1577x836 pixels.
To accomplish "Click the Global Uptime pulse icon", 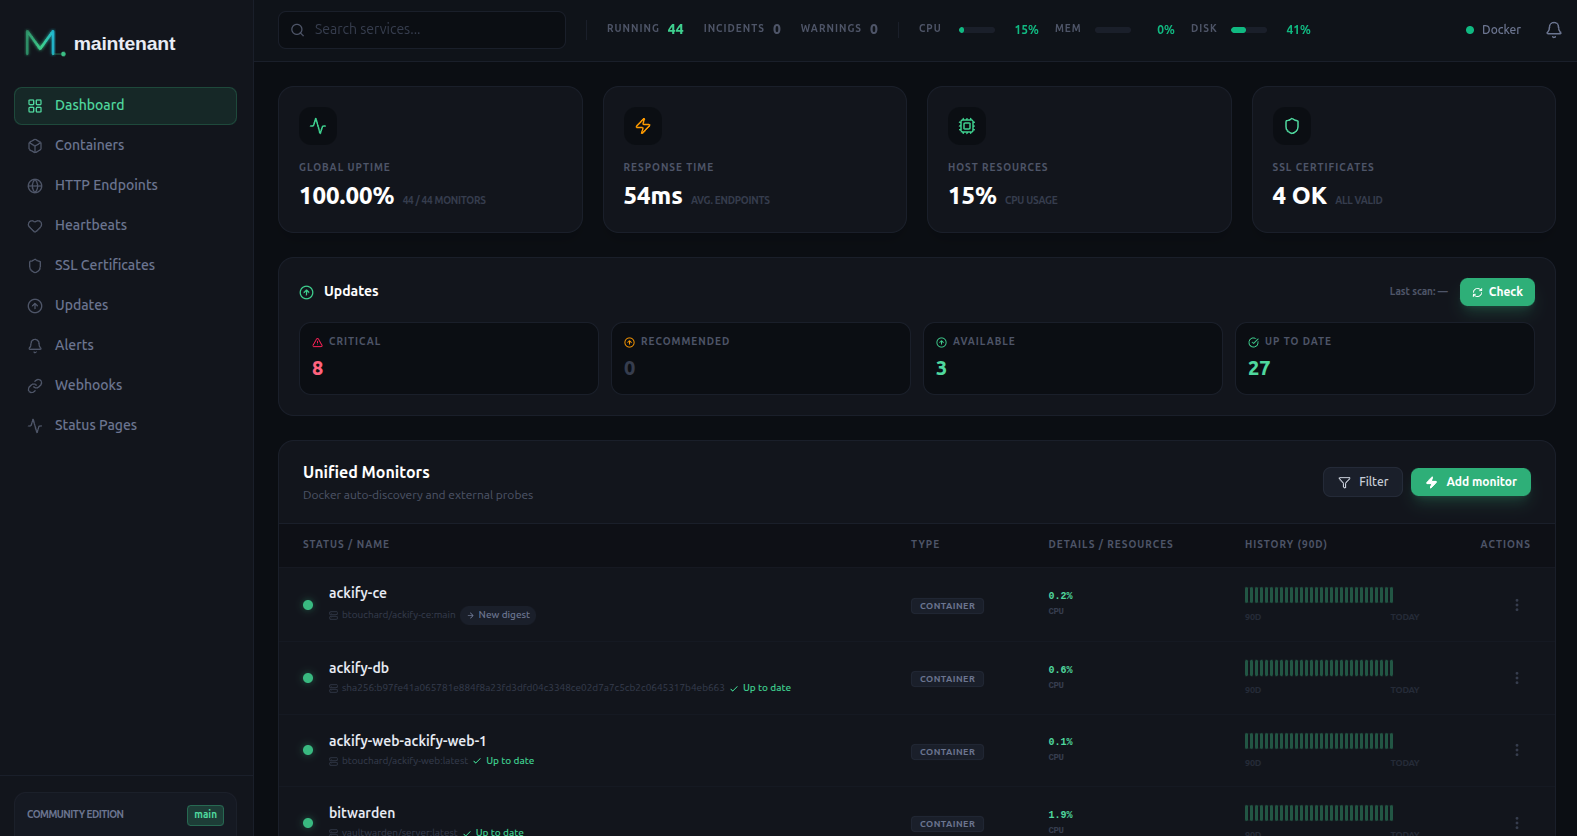I will point(318,126).
